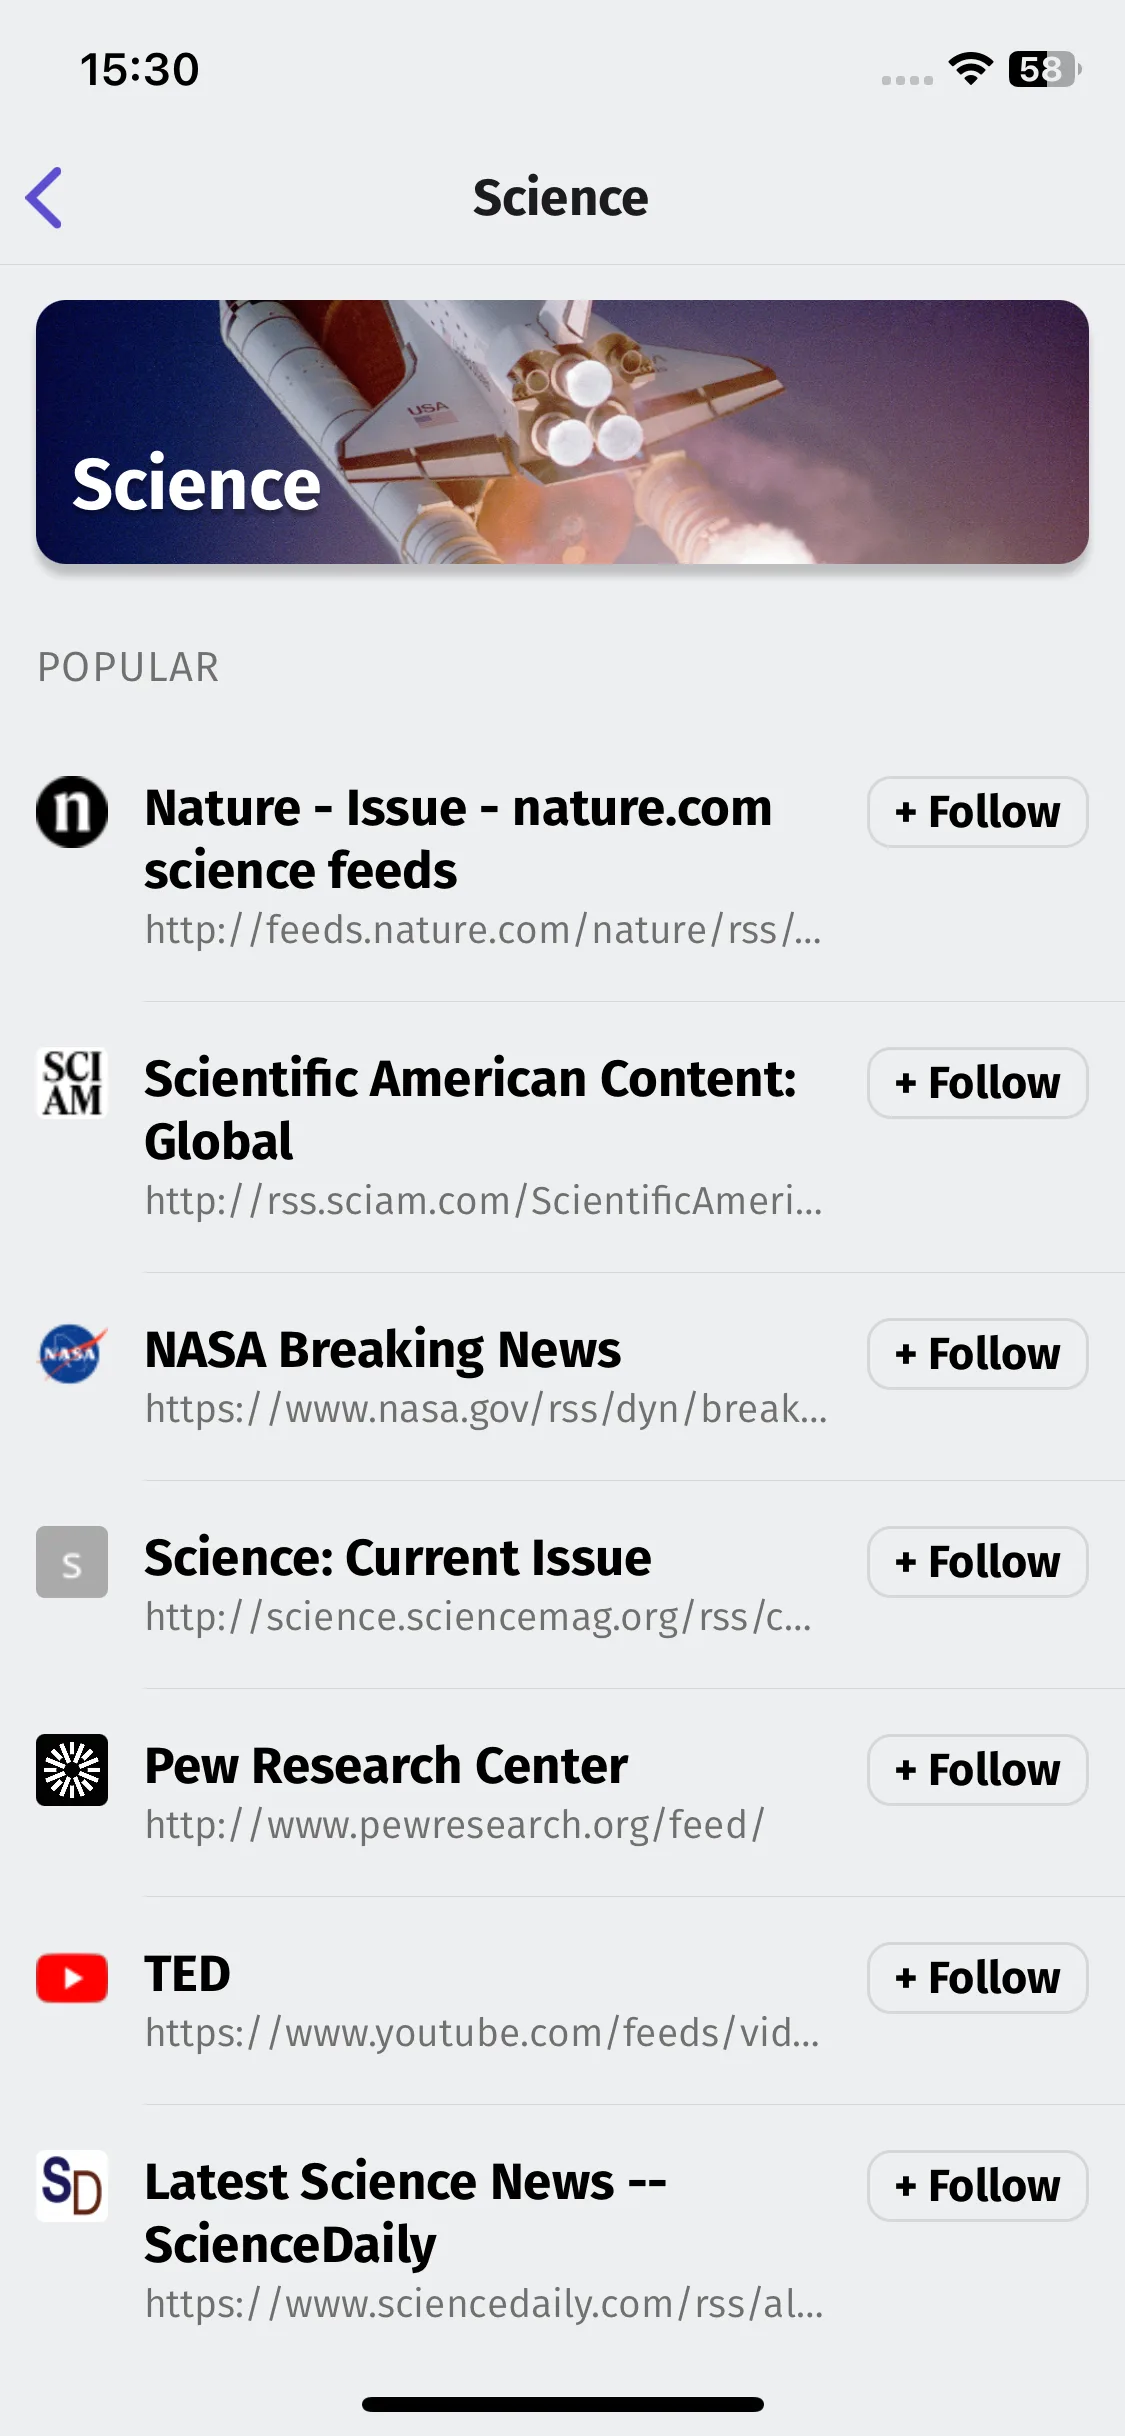
Task: Tap the red YouTube TED icon
Action: [x=72, y=1978]
